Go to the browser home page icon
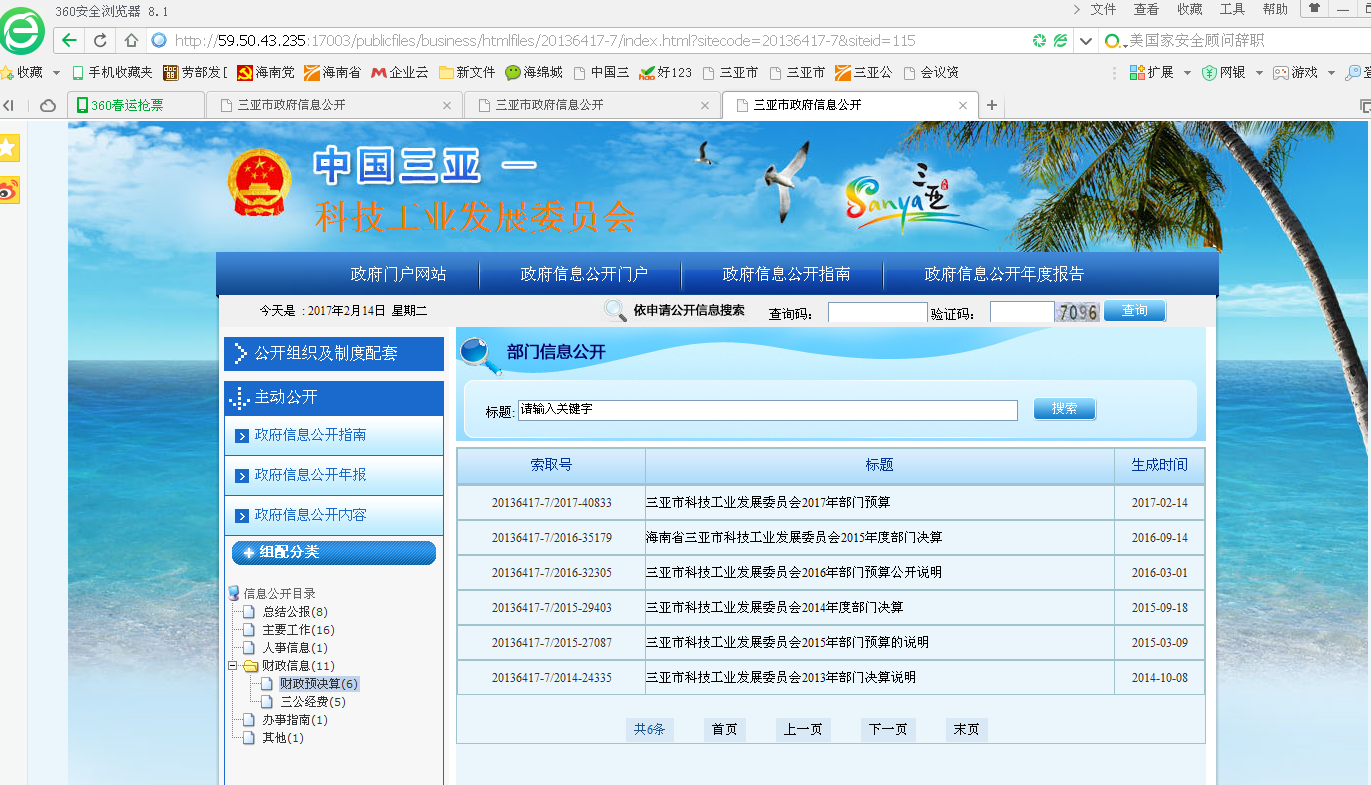 pyautogui.click(x=131, y=41)
